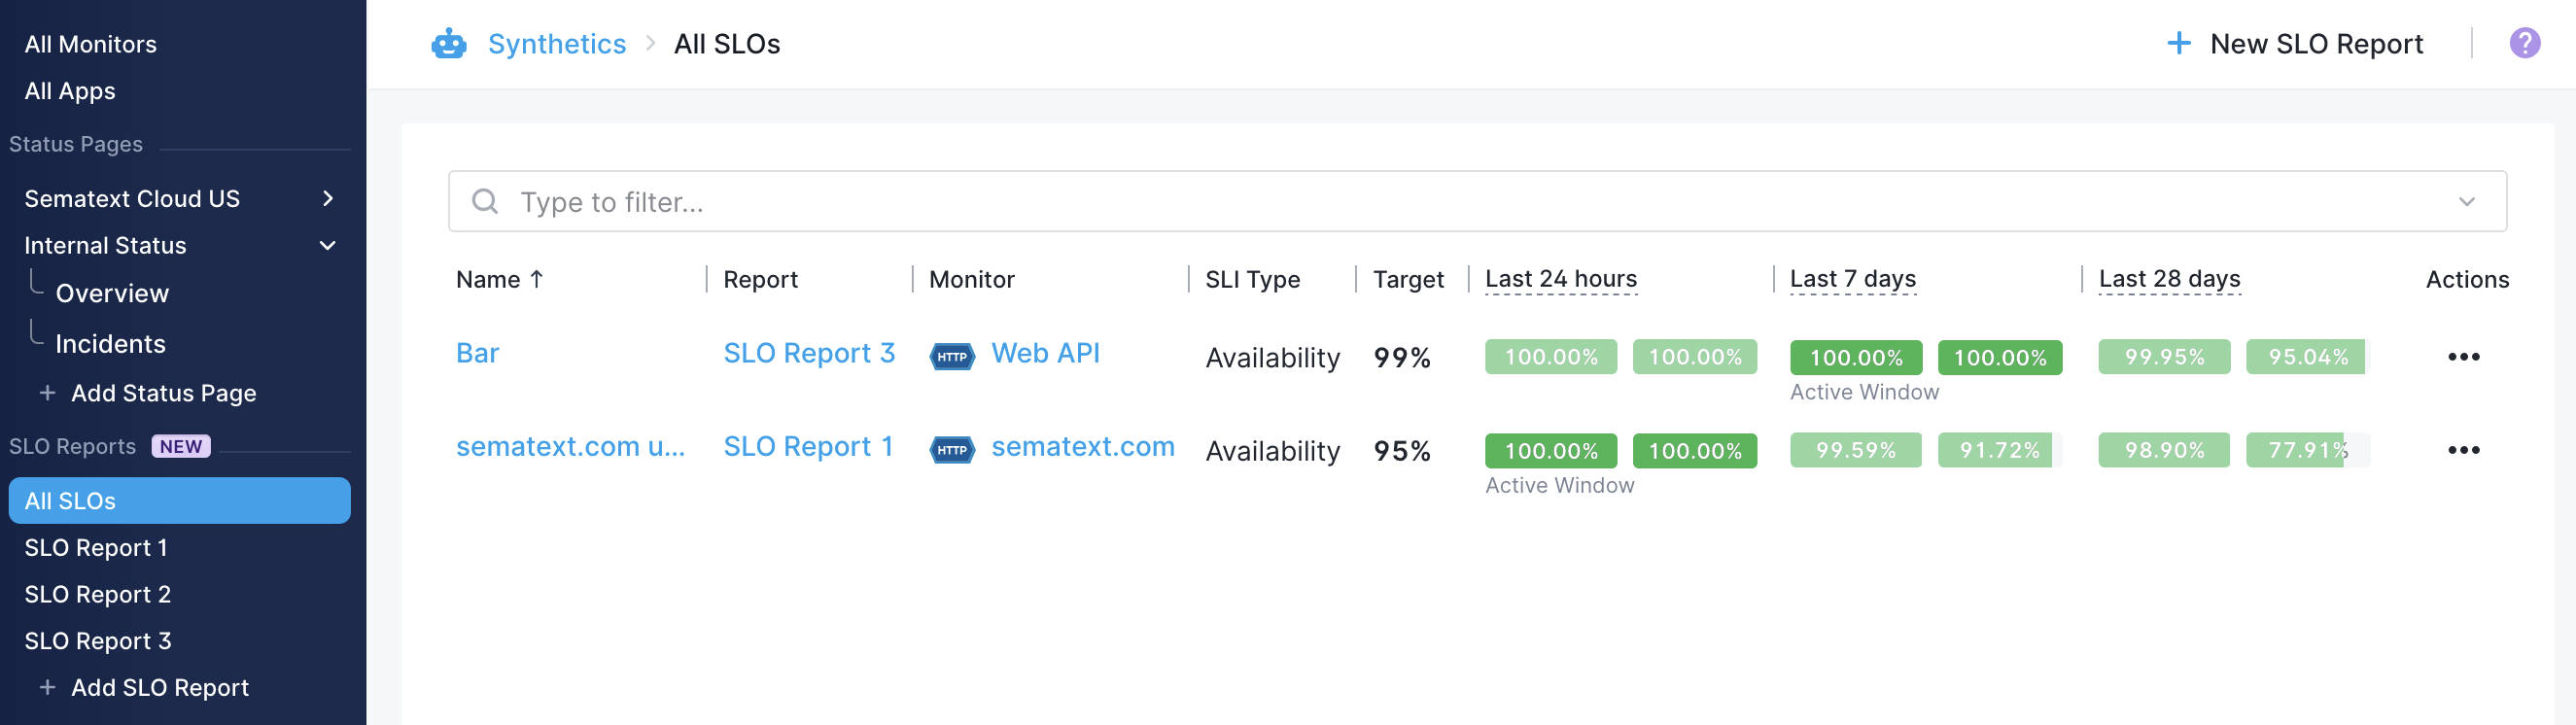Click the Name column sort arrow
Viewport: 2576px width, 725px height.
click(536, 279)
